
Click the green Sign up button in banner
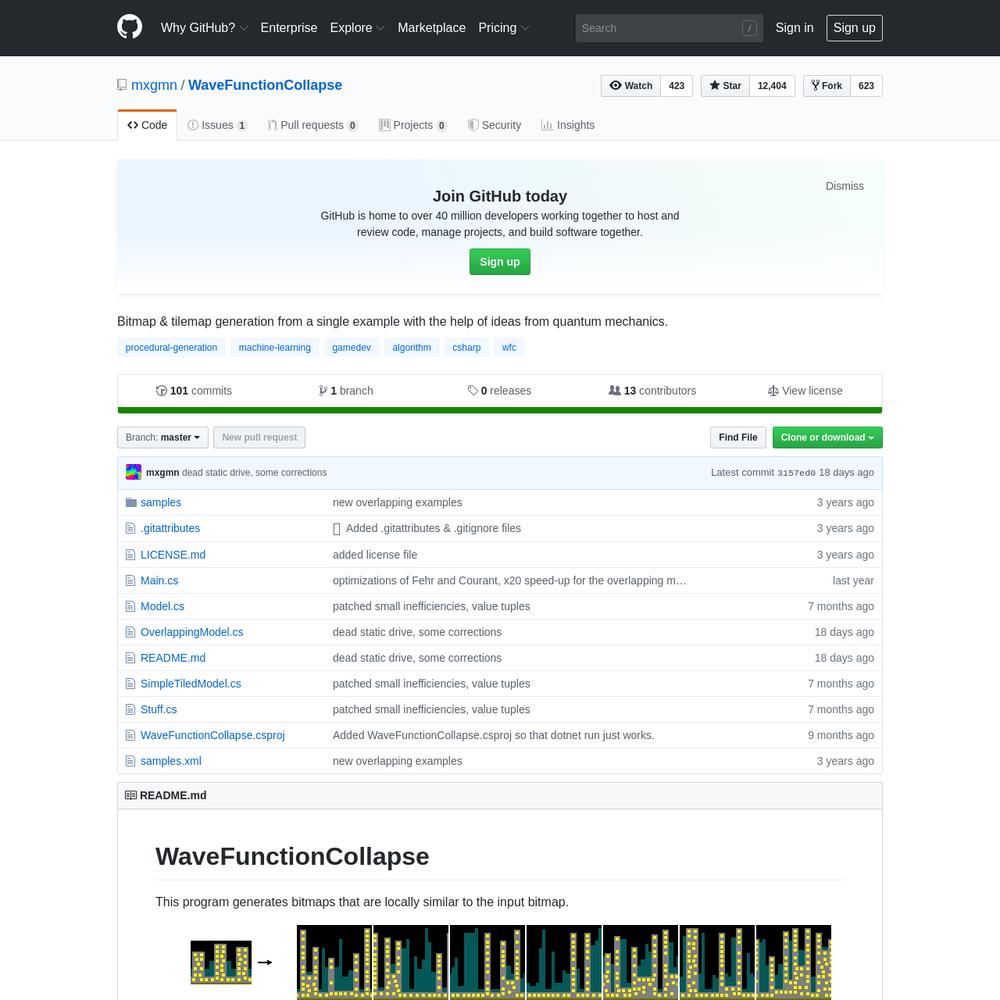pos(500,261)
